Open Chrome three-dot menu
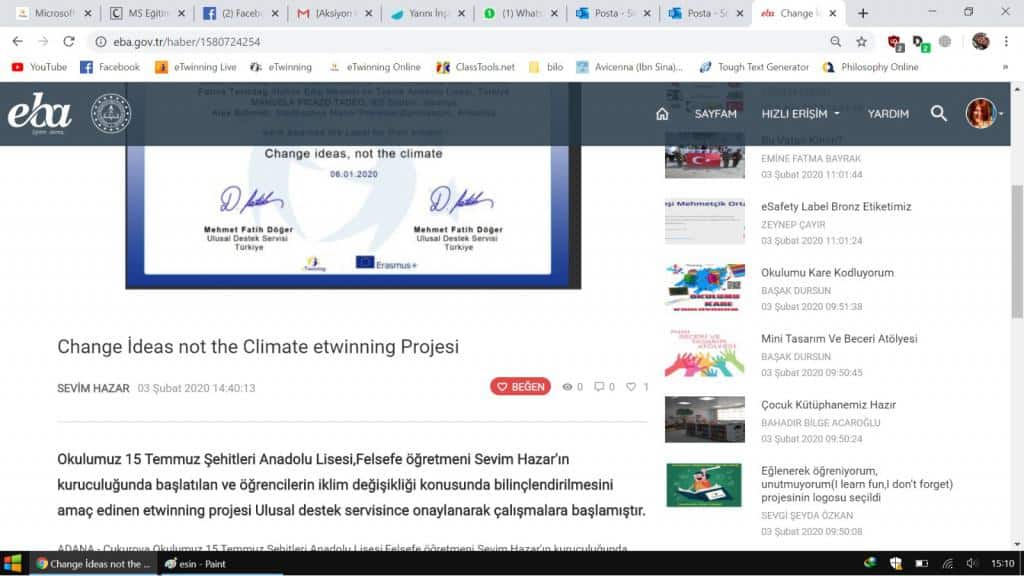 tap(1006, 41)
